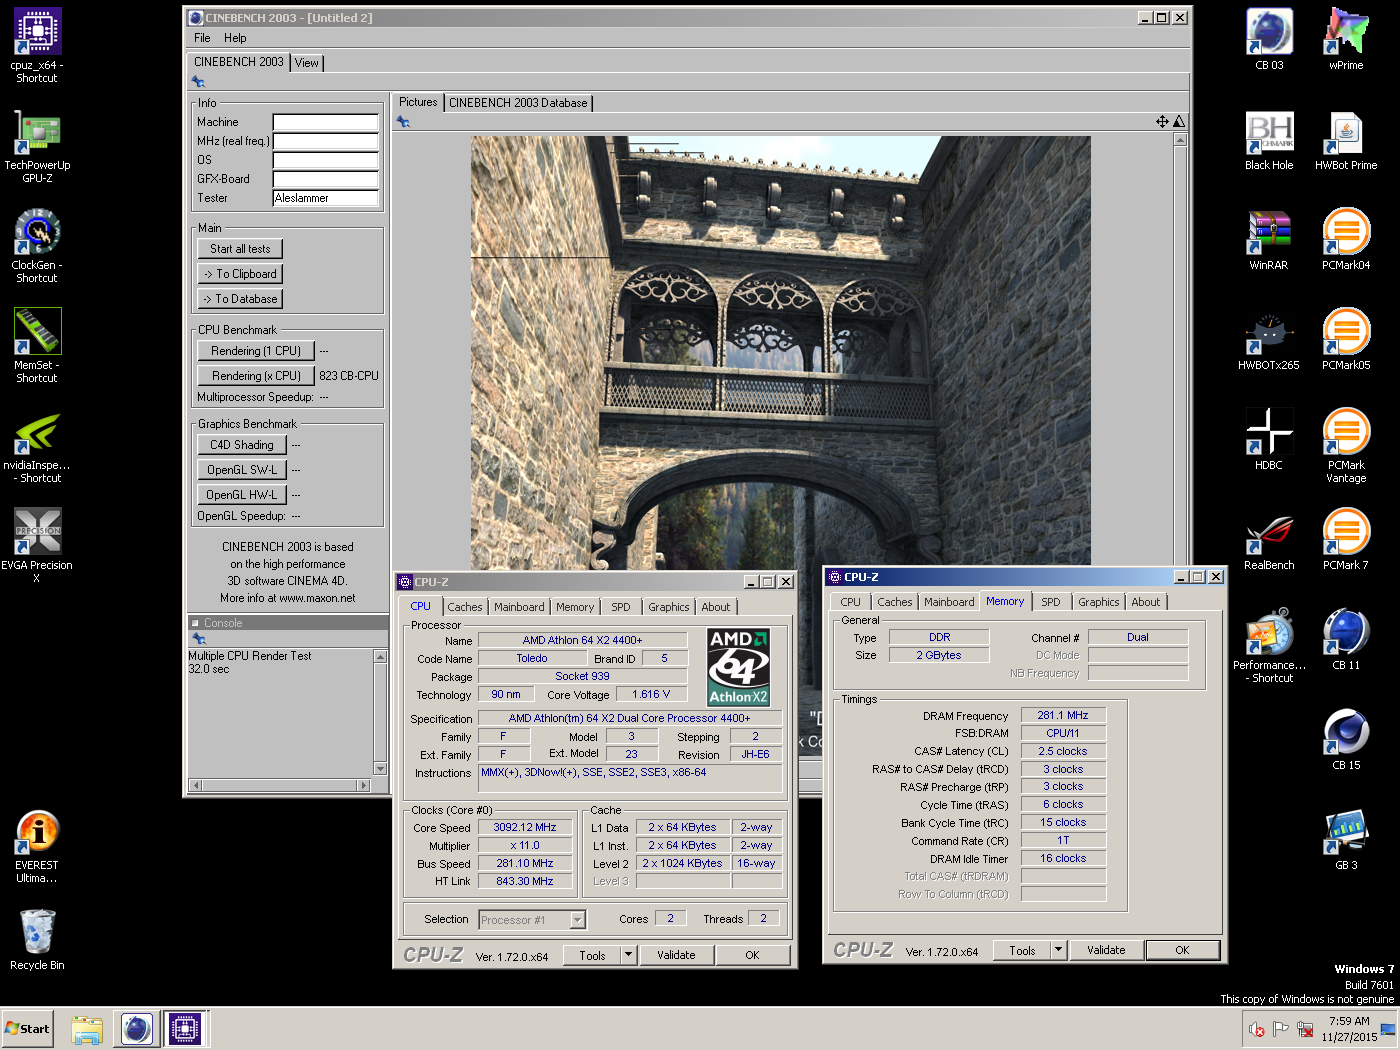Screen dimensions: 1400x1050
Task: Open the CB 03 desktop icon
Action: pyautogui.click(x=1269, y=39)
